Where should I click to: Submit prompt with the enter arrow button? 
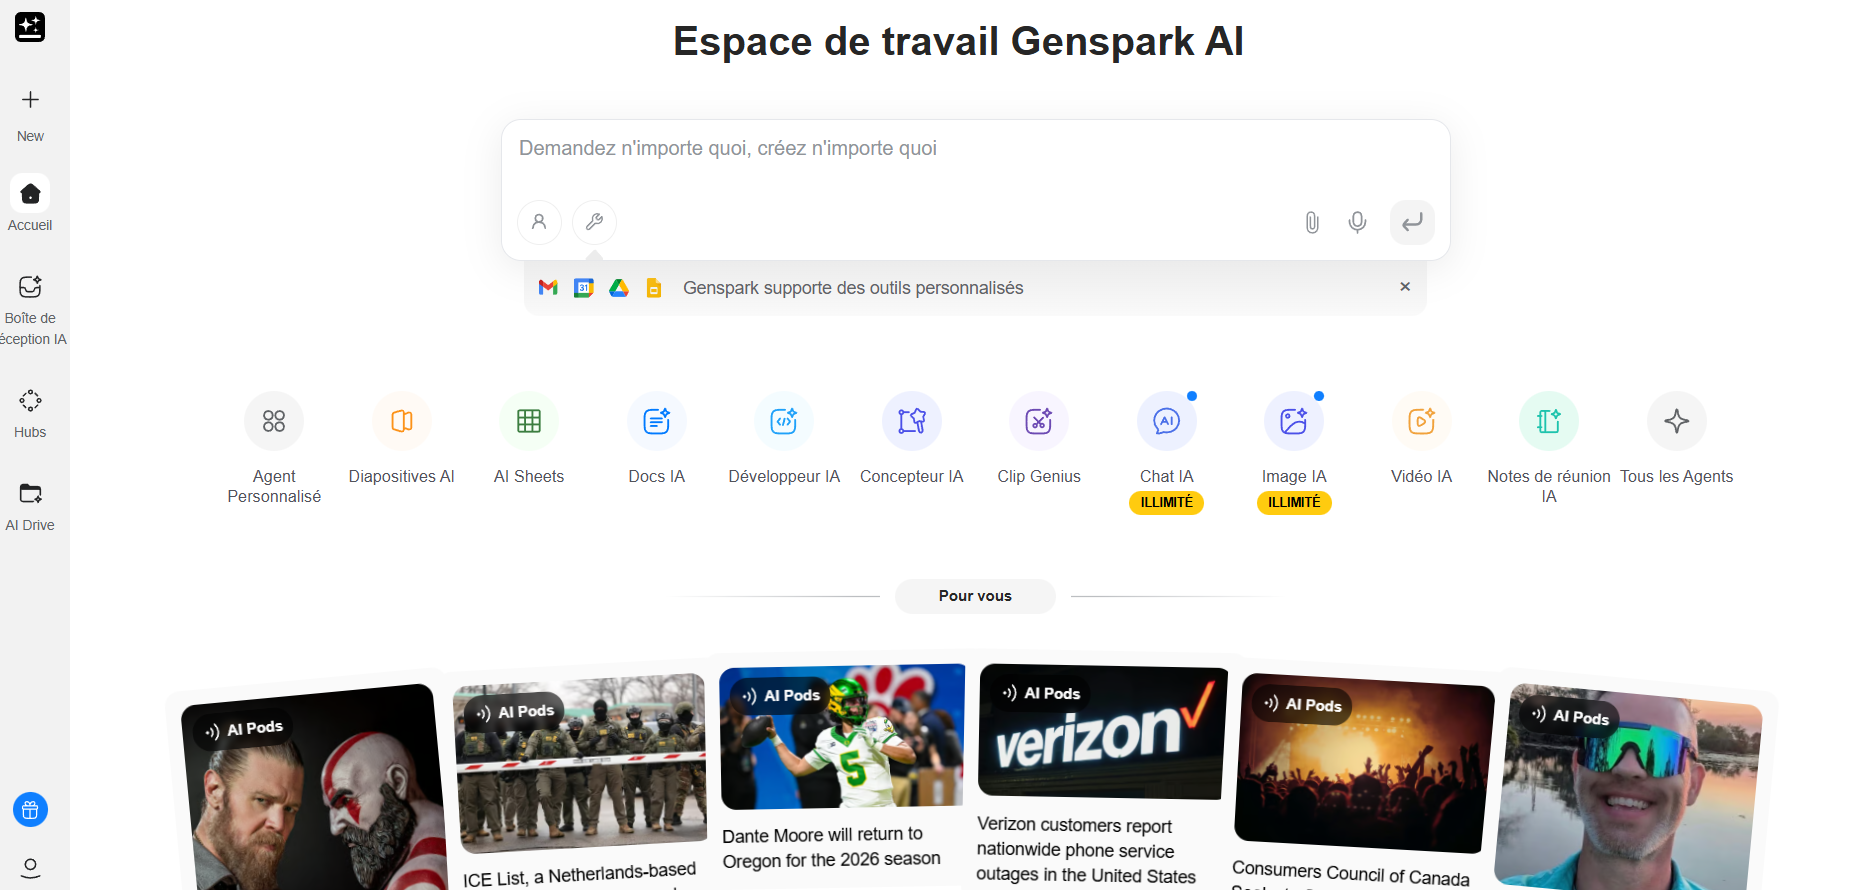pos(1412,222)
